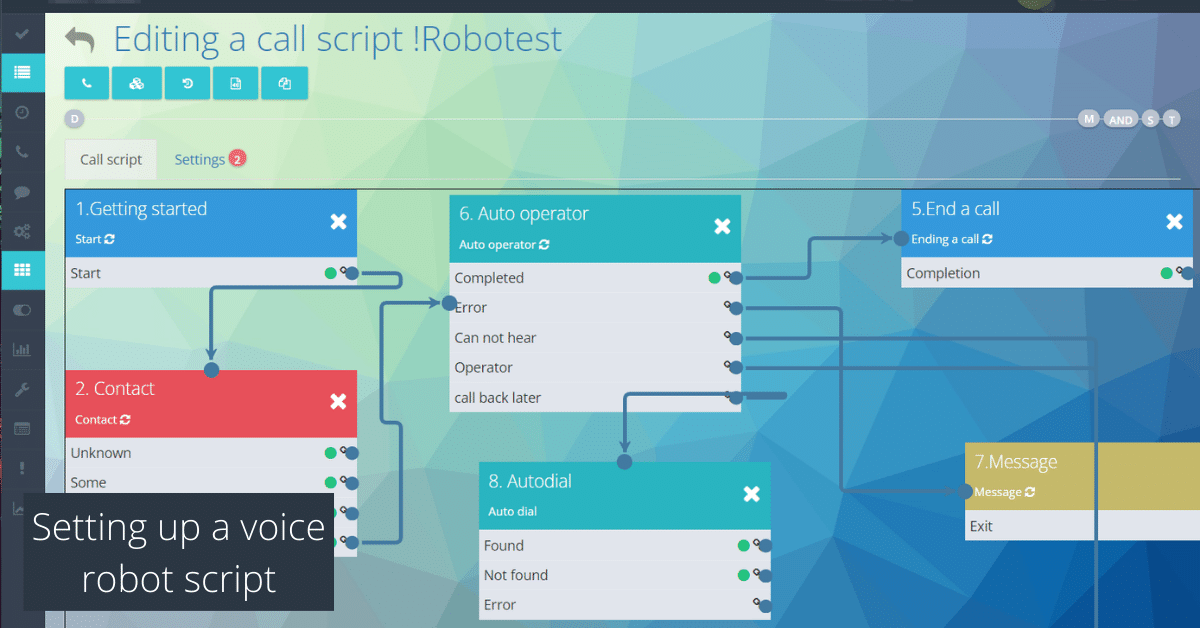1200x628 pixels.
Task: Click the stacked cubes toolbar button
Action: click(x=137, y=84)
